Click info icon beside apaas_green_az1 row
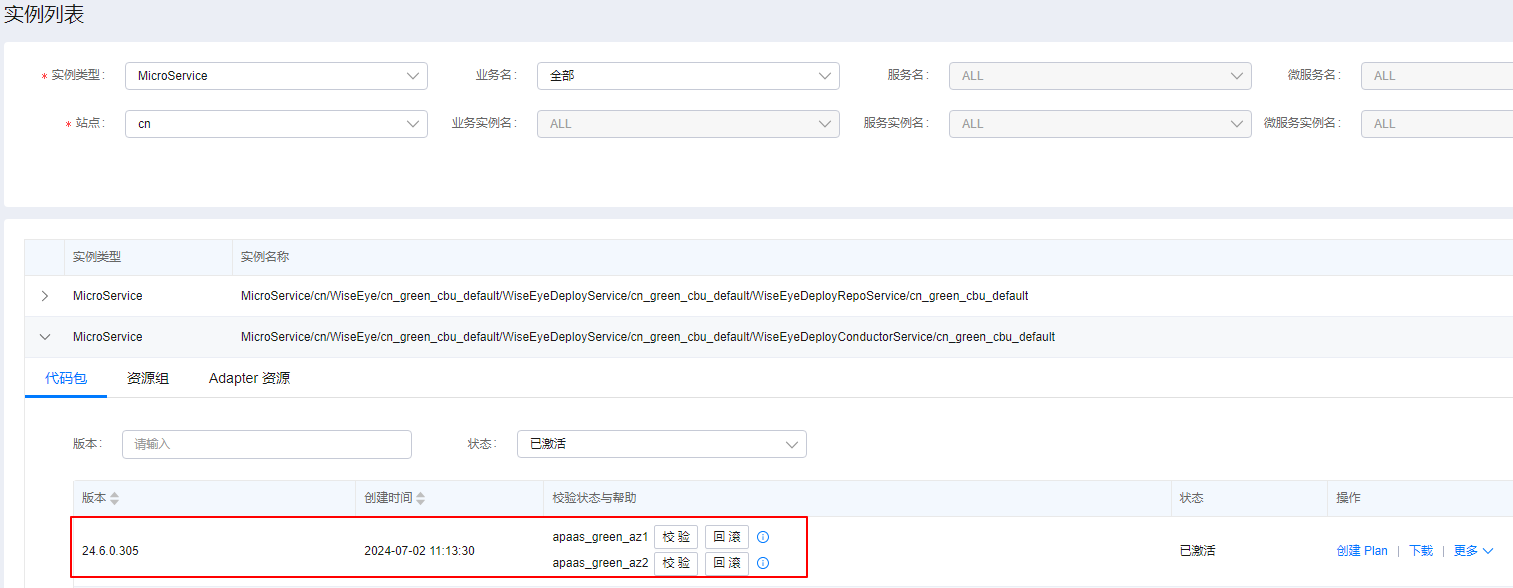Screen dimensions: 1513x588 763,537
